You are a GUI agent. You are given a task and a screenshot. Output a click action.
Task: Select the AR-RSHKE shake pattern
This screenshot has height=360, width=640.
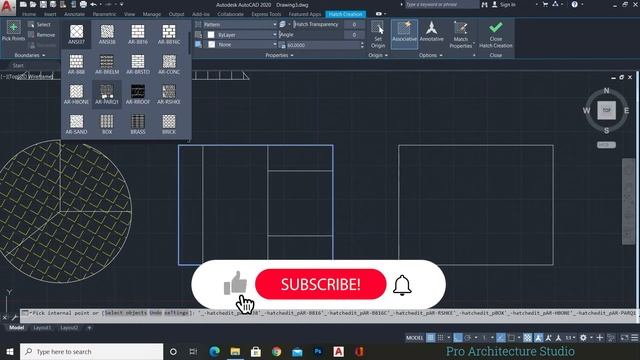coord(169,94)
